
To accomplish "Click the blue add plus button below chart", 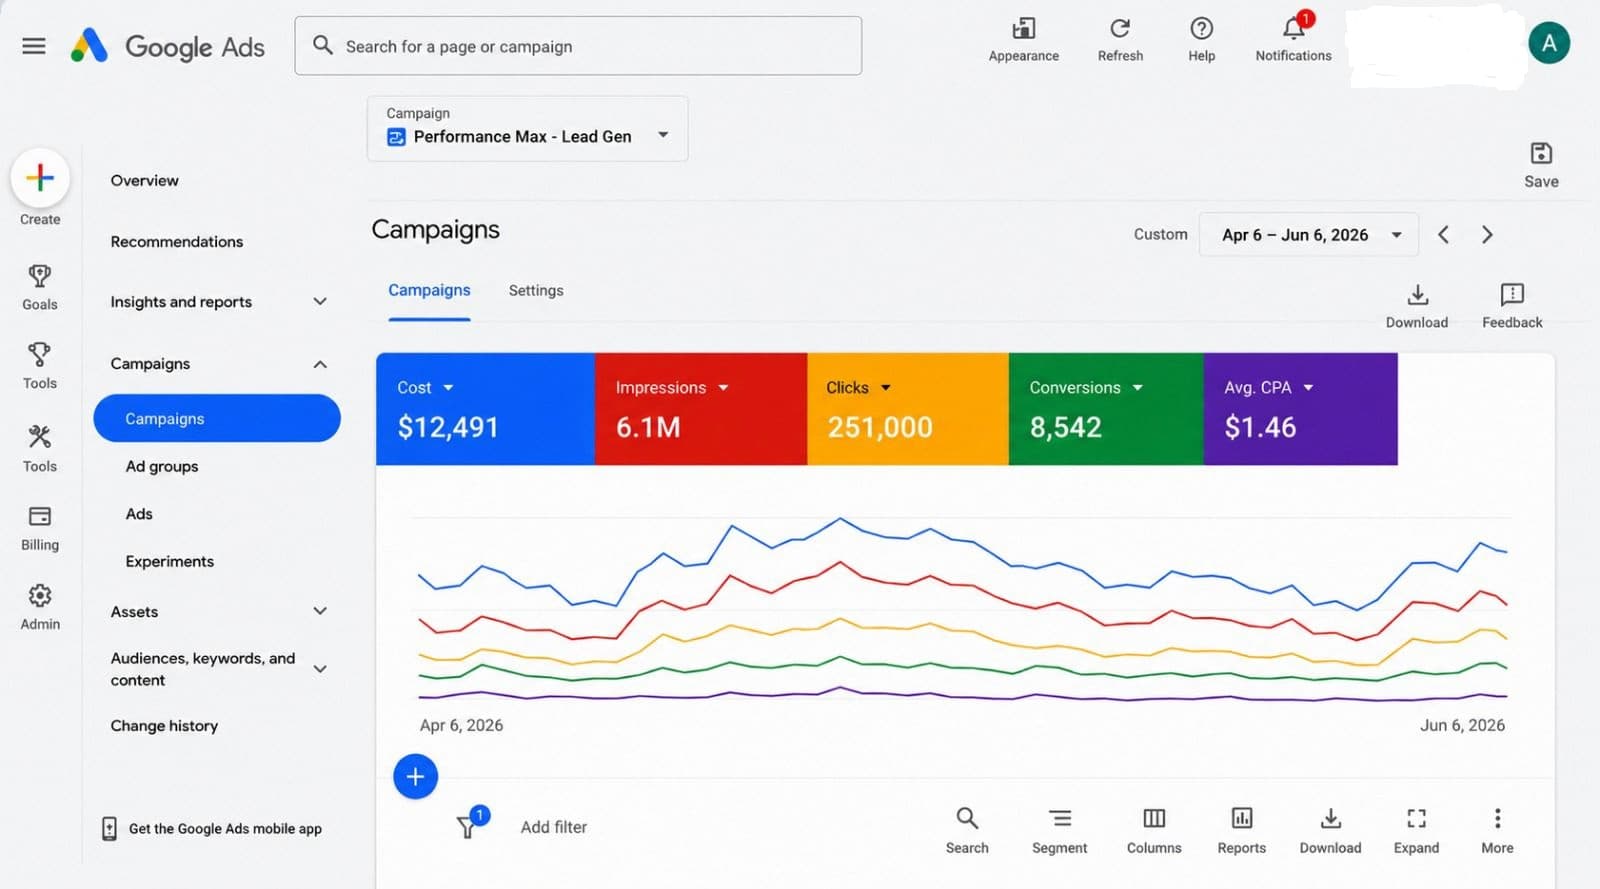I will coord(416,777).
